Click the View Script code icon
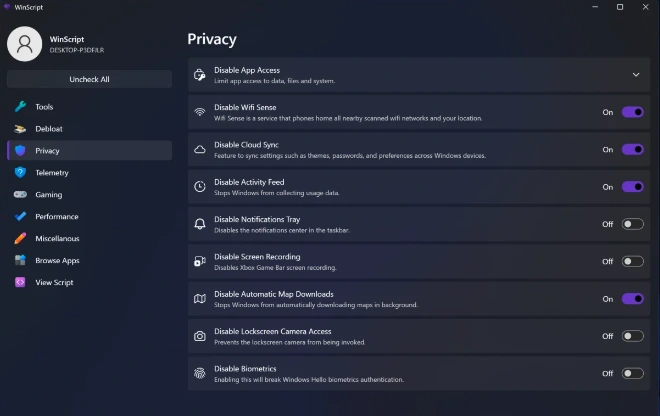The image size is (660, 416). point(20,283)
